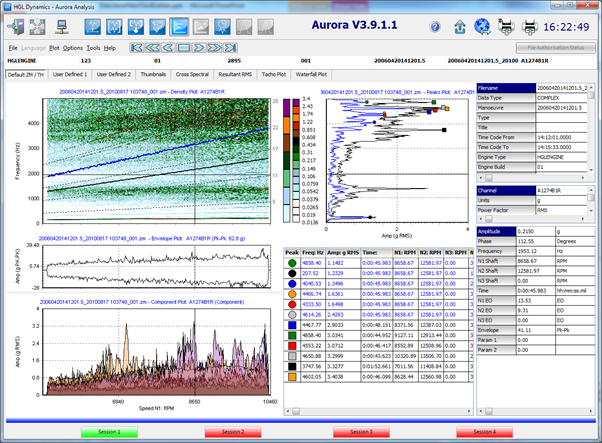Image resolution: width=602 pixels, height=443 pixels.
Task: Click the blue help question mark icon
Action: tap(435, 26)
